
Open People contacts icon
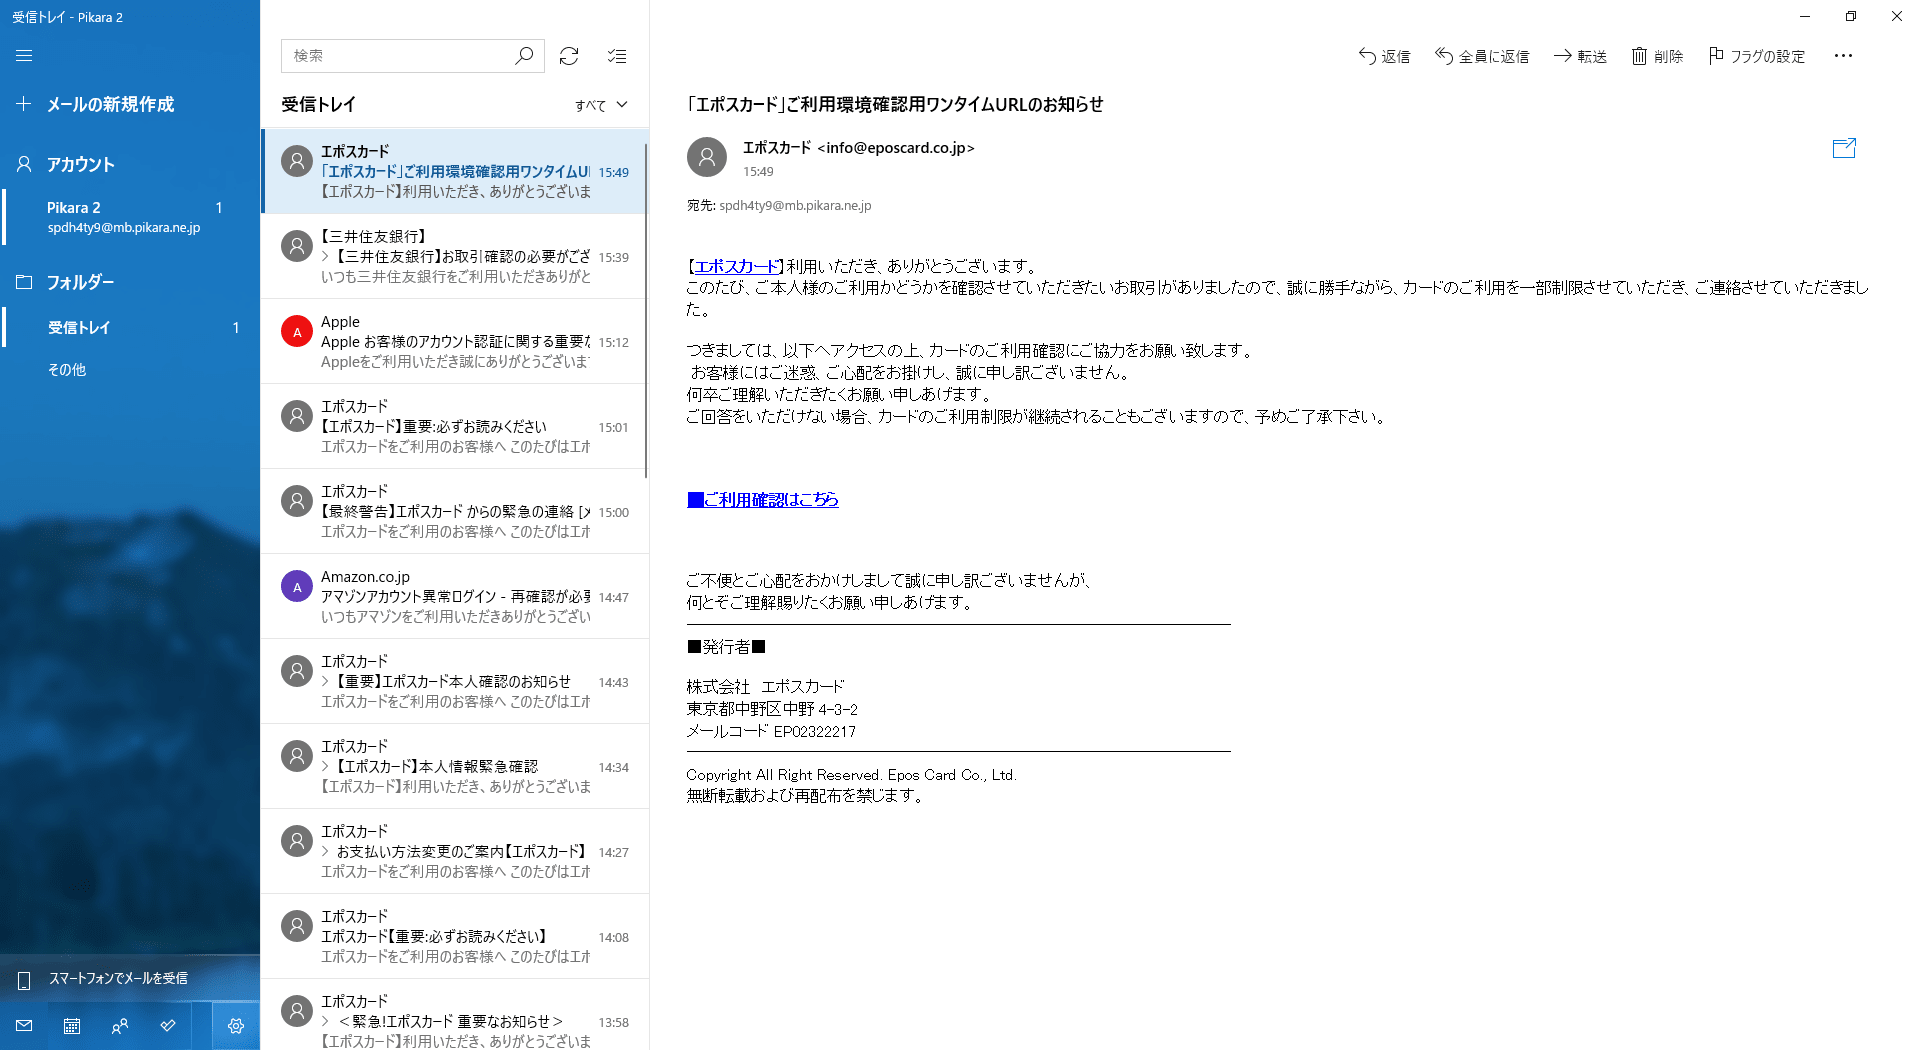click(x=120, y=1026)
